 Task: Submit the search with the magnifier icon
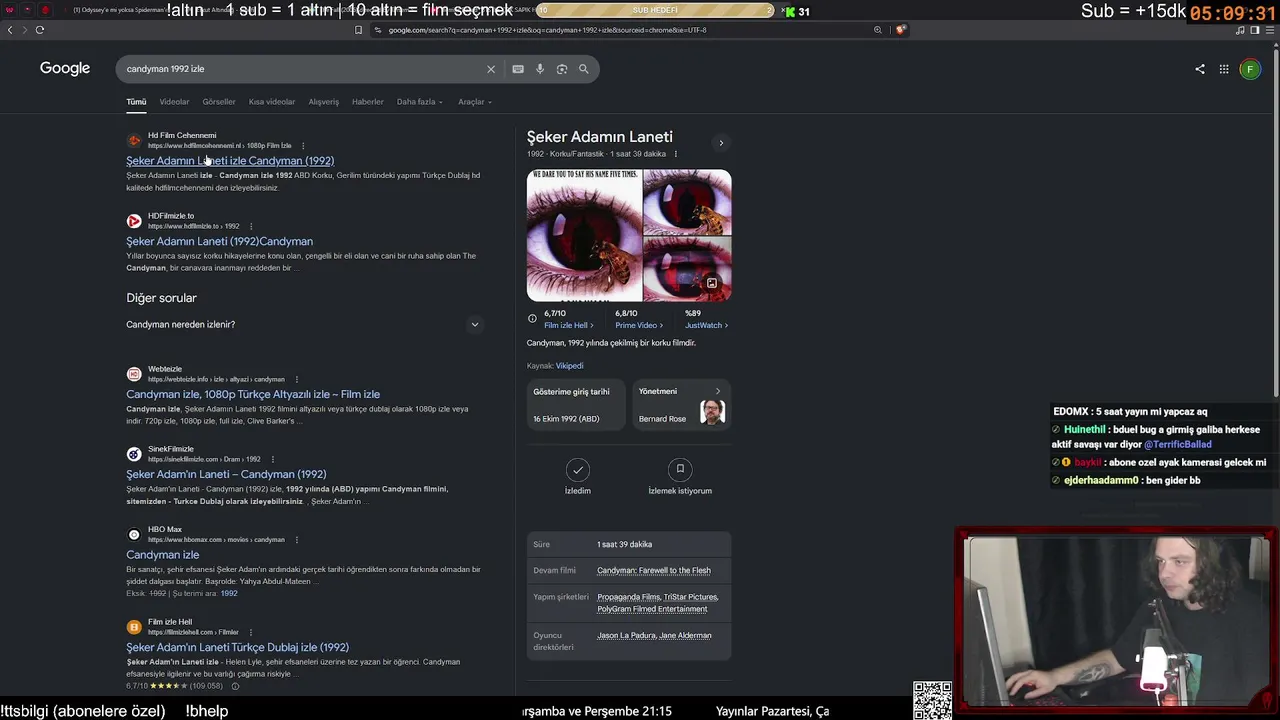584,69
